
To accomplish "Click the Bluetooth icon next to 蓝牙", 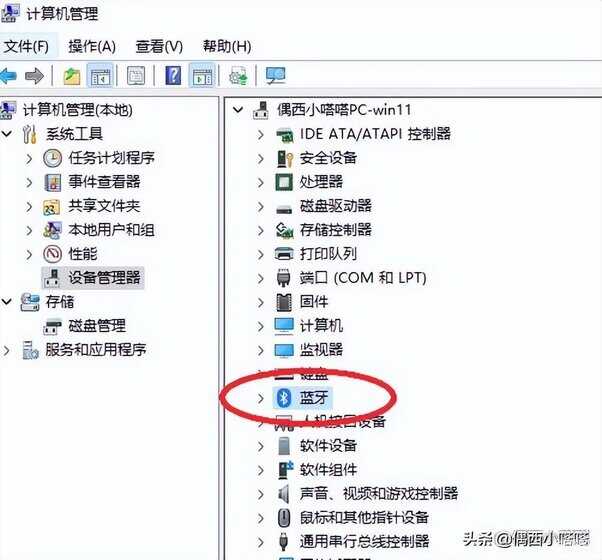I will (x=284, y=397).
